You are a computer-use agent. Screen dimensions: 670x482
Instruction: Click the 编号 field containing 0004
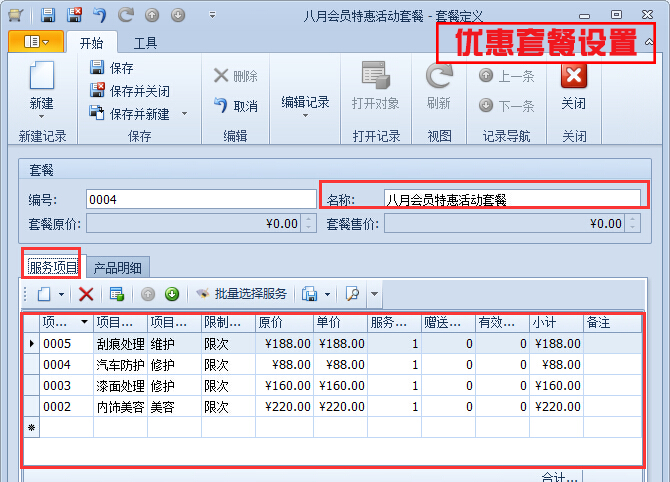(200, 199)
